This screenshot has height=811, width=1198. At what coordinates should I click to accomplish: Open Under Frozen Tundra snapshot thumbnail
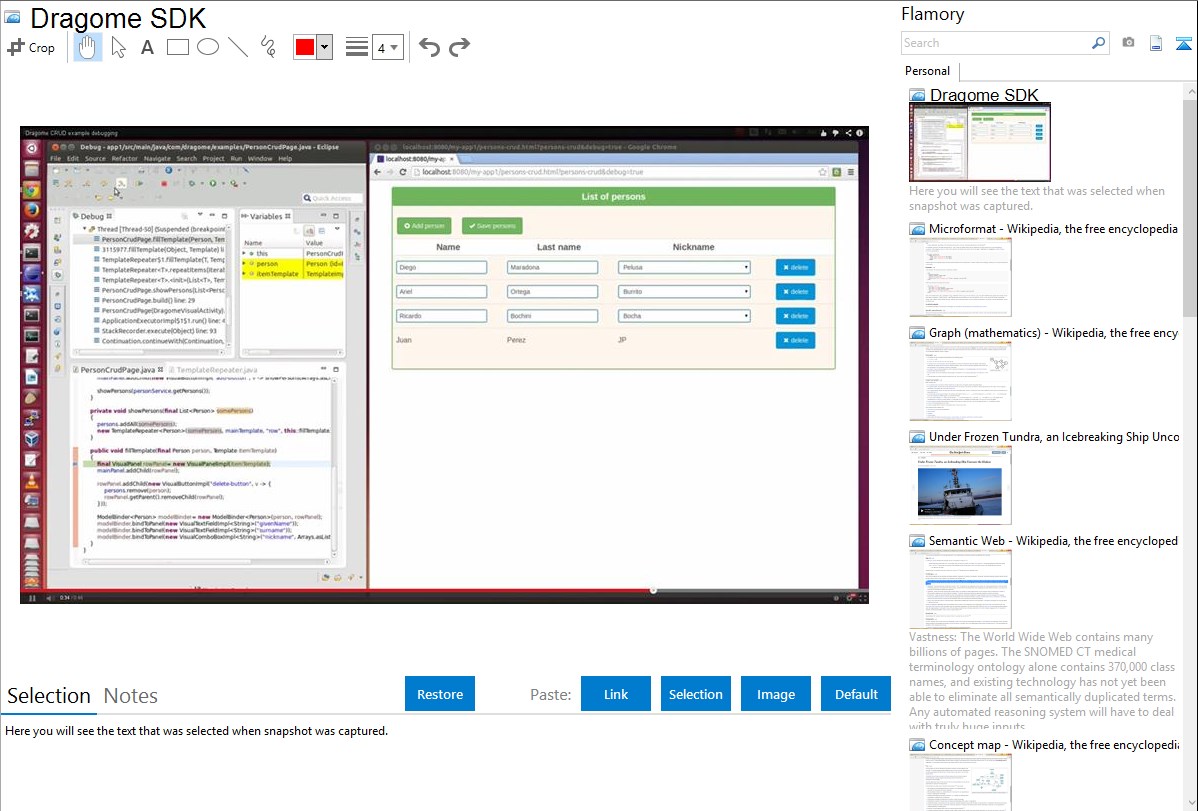pyautogui.click(x=960, y=485)
